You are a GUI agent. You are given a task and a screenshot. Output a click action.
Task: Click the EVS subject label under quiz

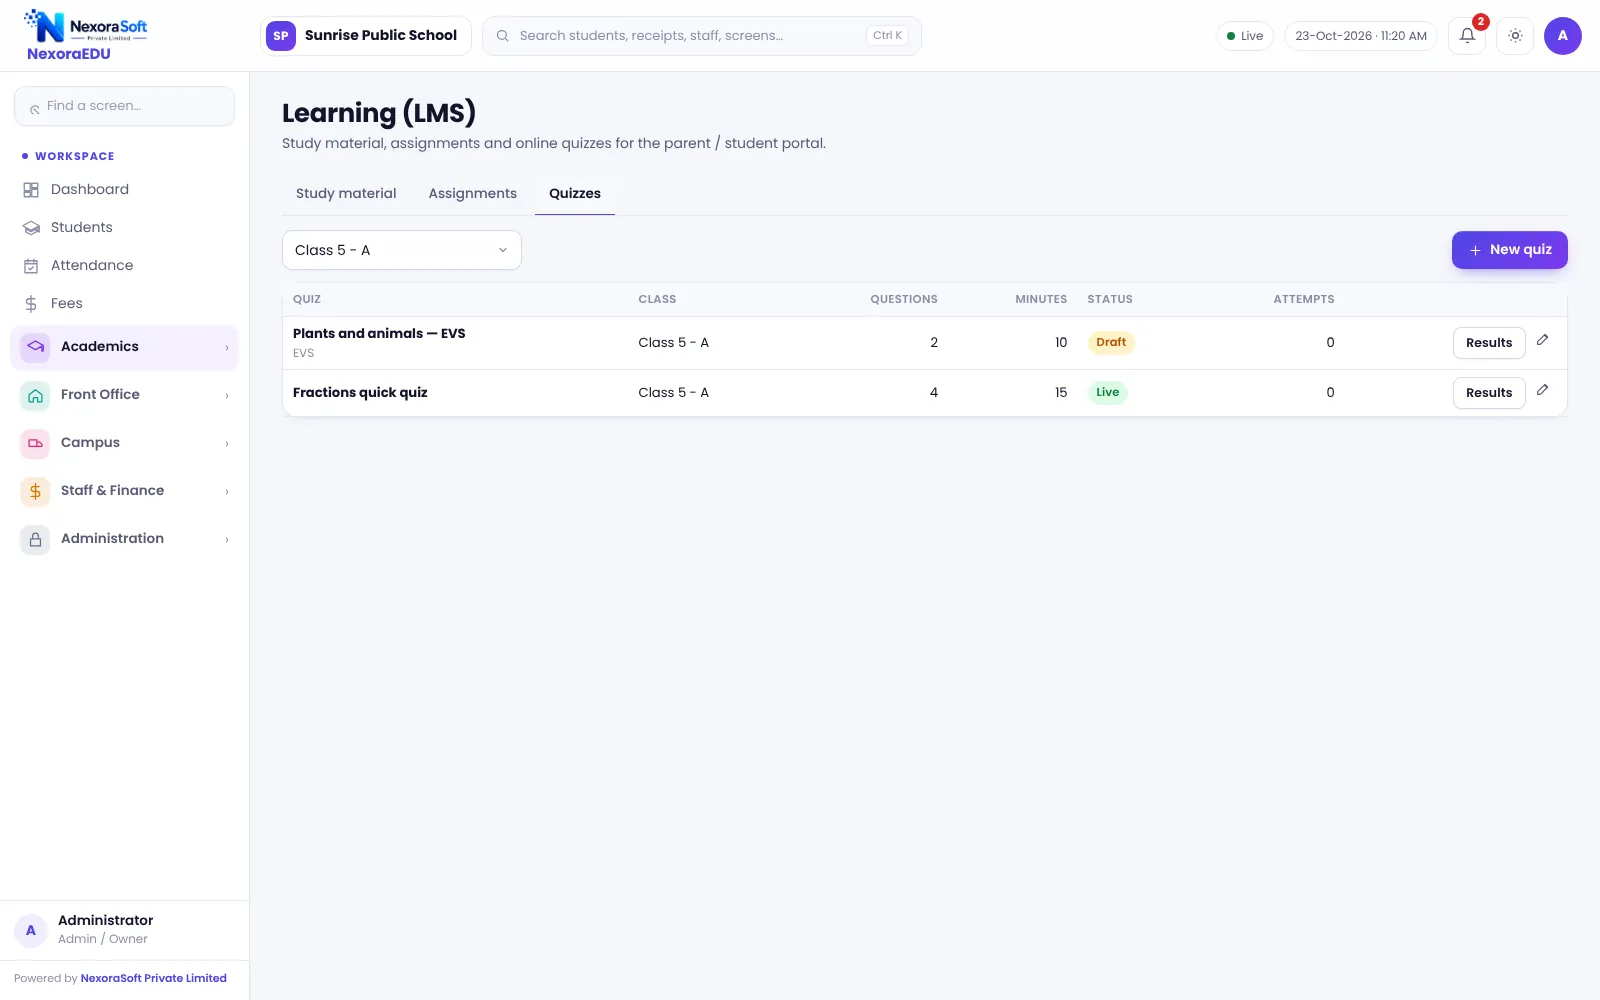tap(304, 354)
